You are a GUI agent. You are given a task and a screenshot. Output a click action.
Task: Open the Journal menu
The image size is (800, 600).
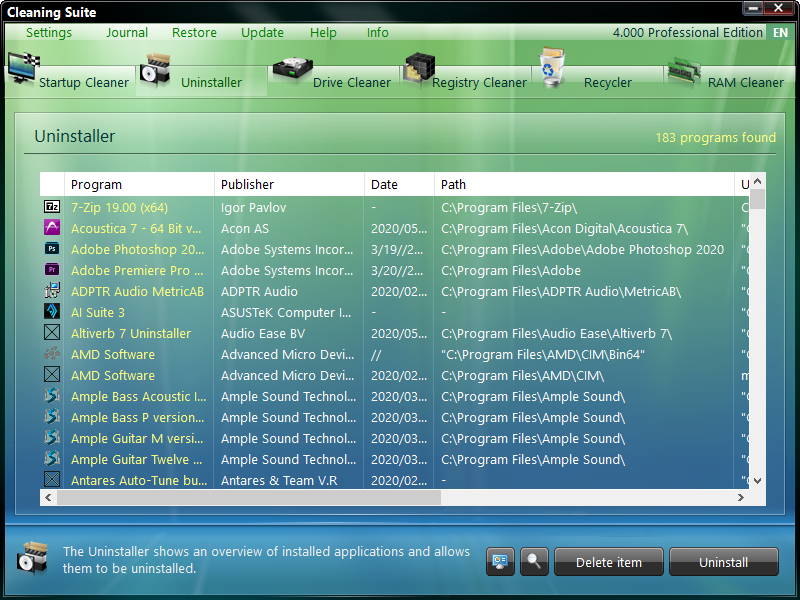(x=127, y=33)
